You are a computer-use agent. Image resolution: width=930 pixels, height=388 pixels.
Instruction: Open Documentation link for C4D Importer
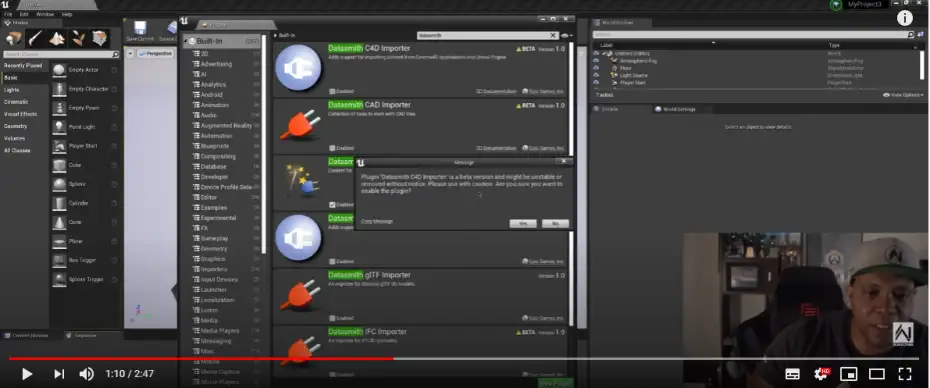(496, 91)
